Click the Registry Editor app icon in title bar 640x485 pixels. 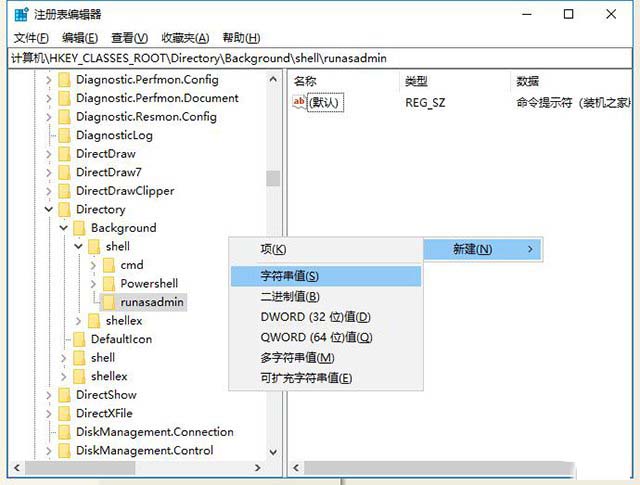(x=21, y=14)
